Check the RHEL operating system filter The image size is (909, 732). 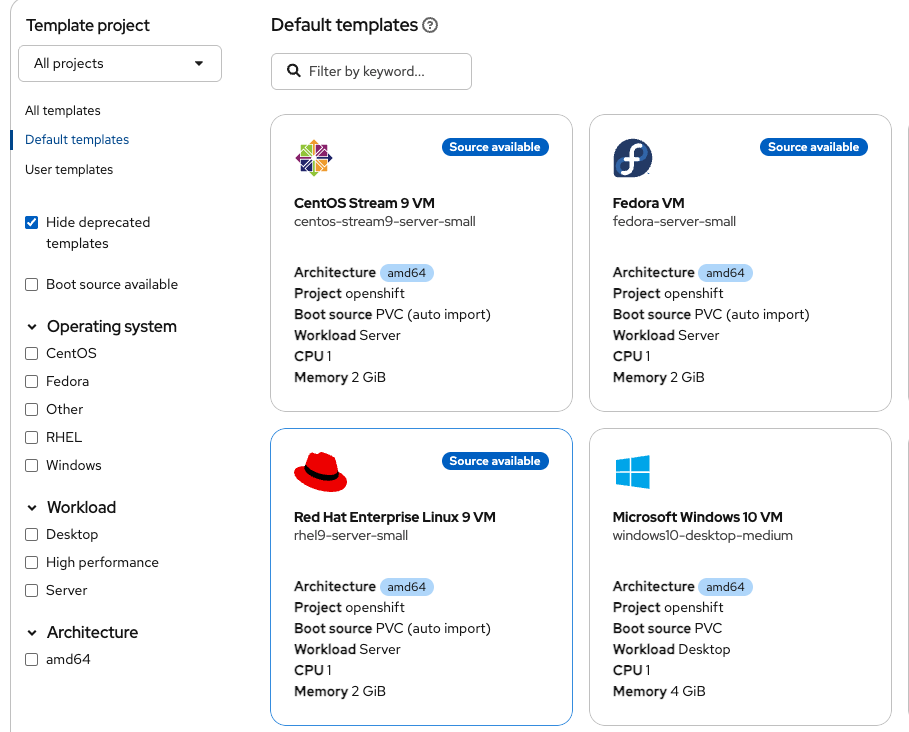pyautogui.click(x=32, y=438)
